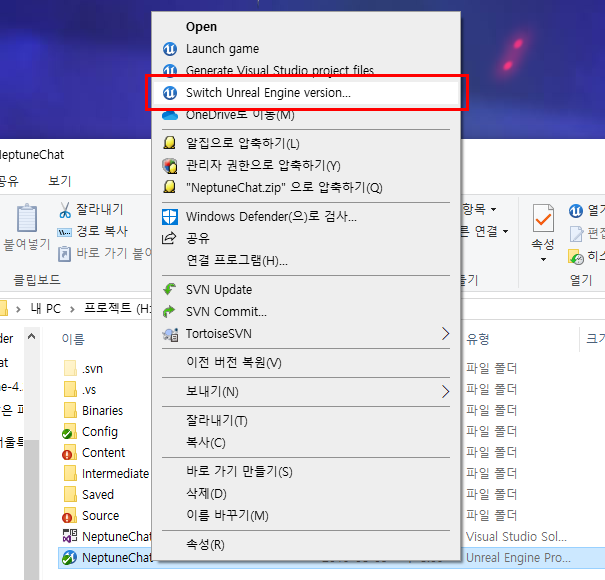Viewport: 605px width, 580px height.
Task: Click the navigation pane scroll up arrow
Action: (x=32, y=336)
